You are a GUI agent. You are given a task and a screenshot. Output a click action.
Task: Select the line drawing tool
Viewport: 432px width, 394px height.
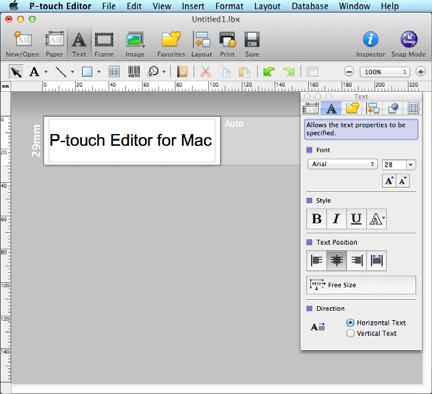(61, 72)
